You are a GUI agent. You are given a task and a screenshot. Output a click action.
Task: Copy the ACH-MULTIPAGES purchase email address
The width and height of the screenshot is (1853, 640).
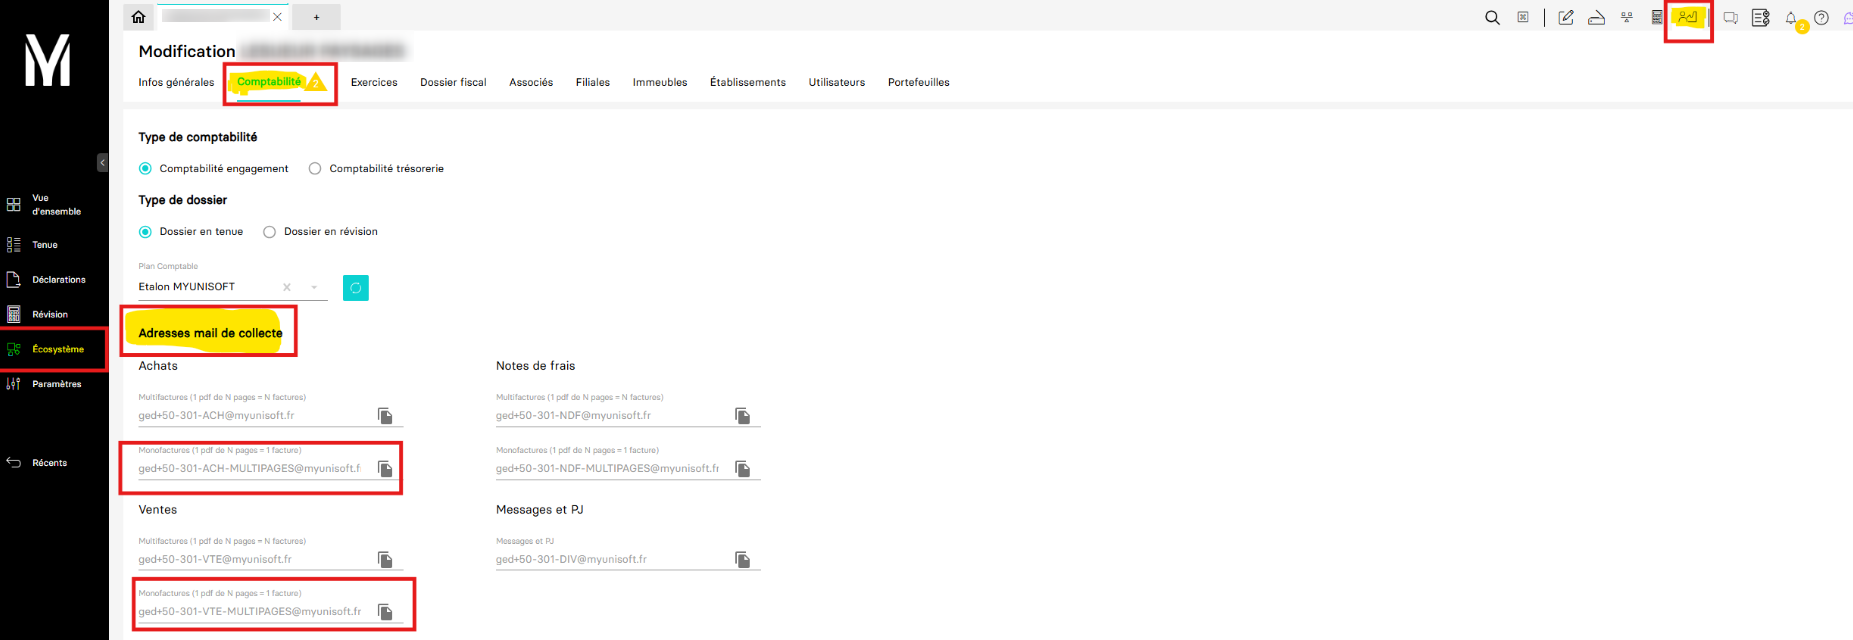click(x=385, y=469)
